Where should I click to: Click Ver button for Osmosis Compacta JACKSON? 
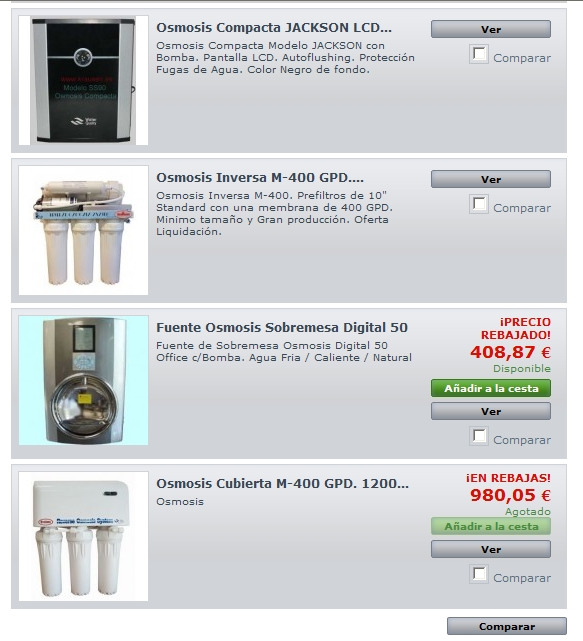(491, 29)
